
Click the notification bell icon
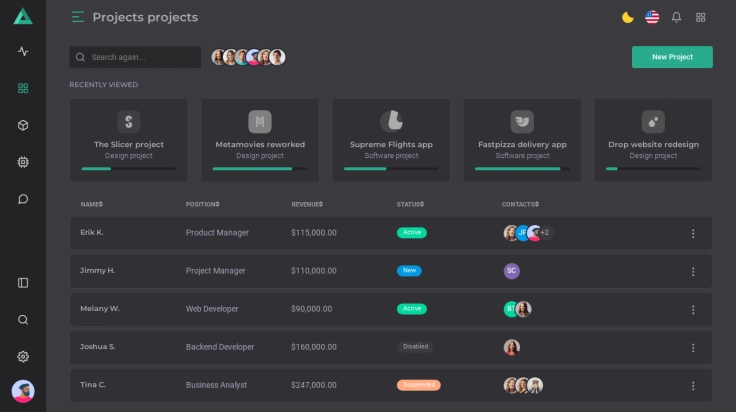click(676, 17)
